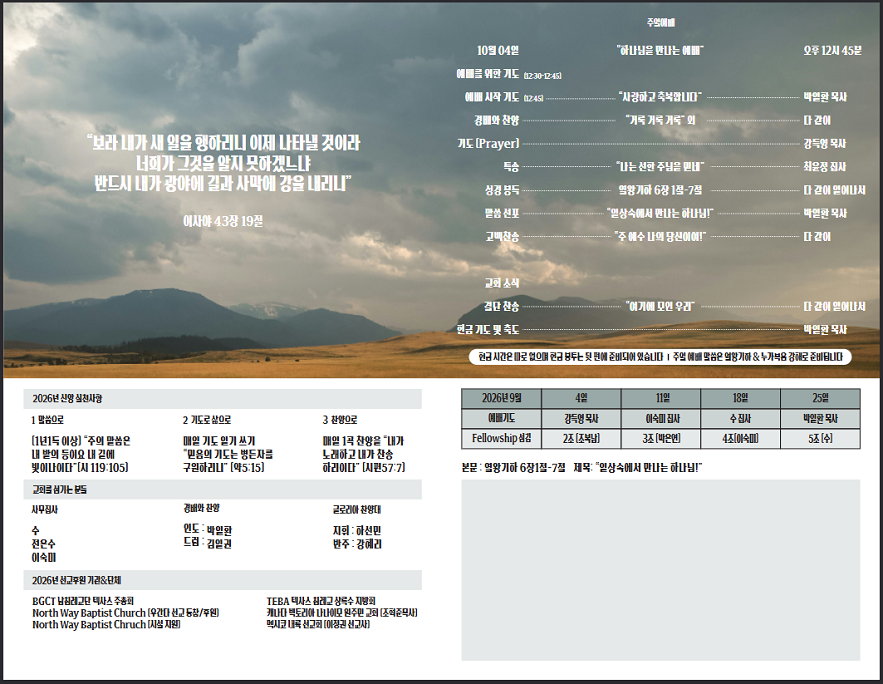Viewport: 883px width, 684px height.
Task: Click the "교회를 섬기는 분들" section header
Action: coord(222,490)
